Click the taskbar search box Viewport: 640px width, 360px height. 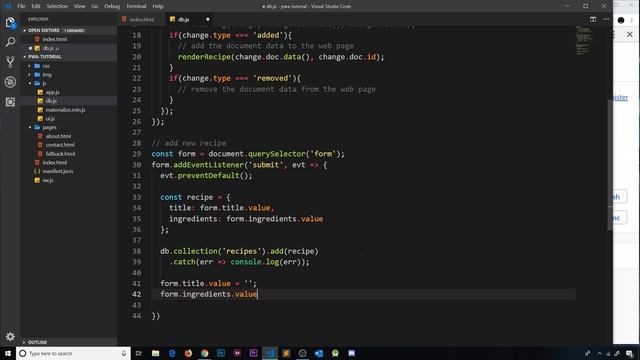(x=73, y=353)
